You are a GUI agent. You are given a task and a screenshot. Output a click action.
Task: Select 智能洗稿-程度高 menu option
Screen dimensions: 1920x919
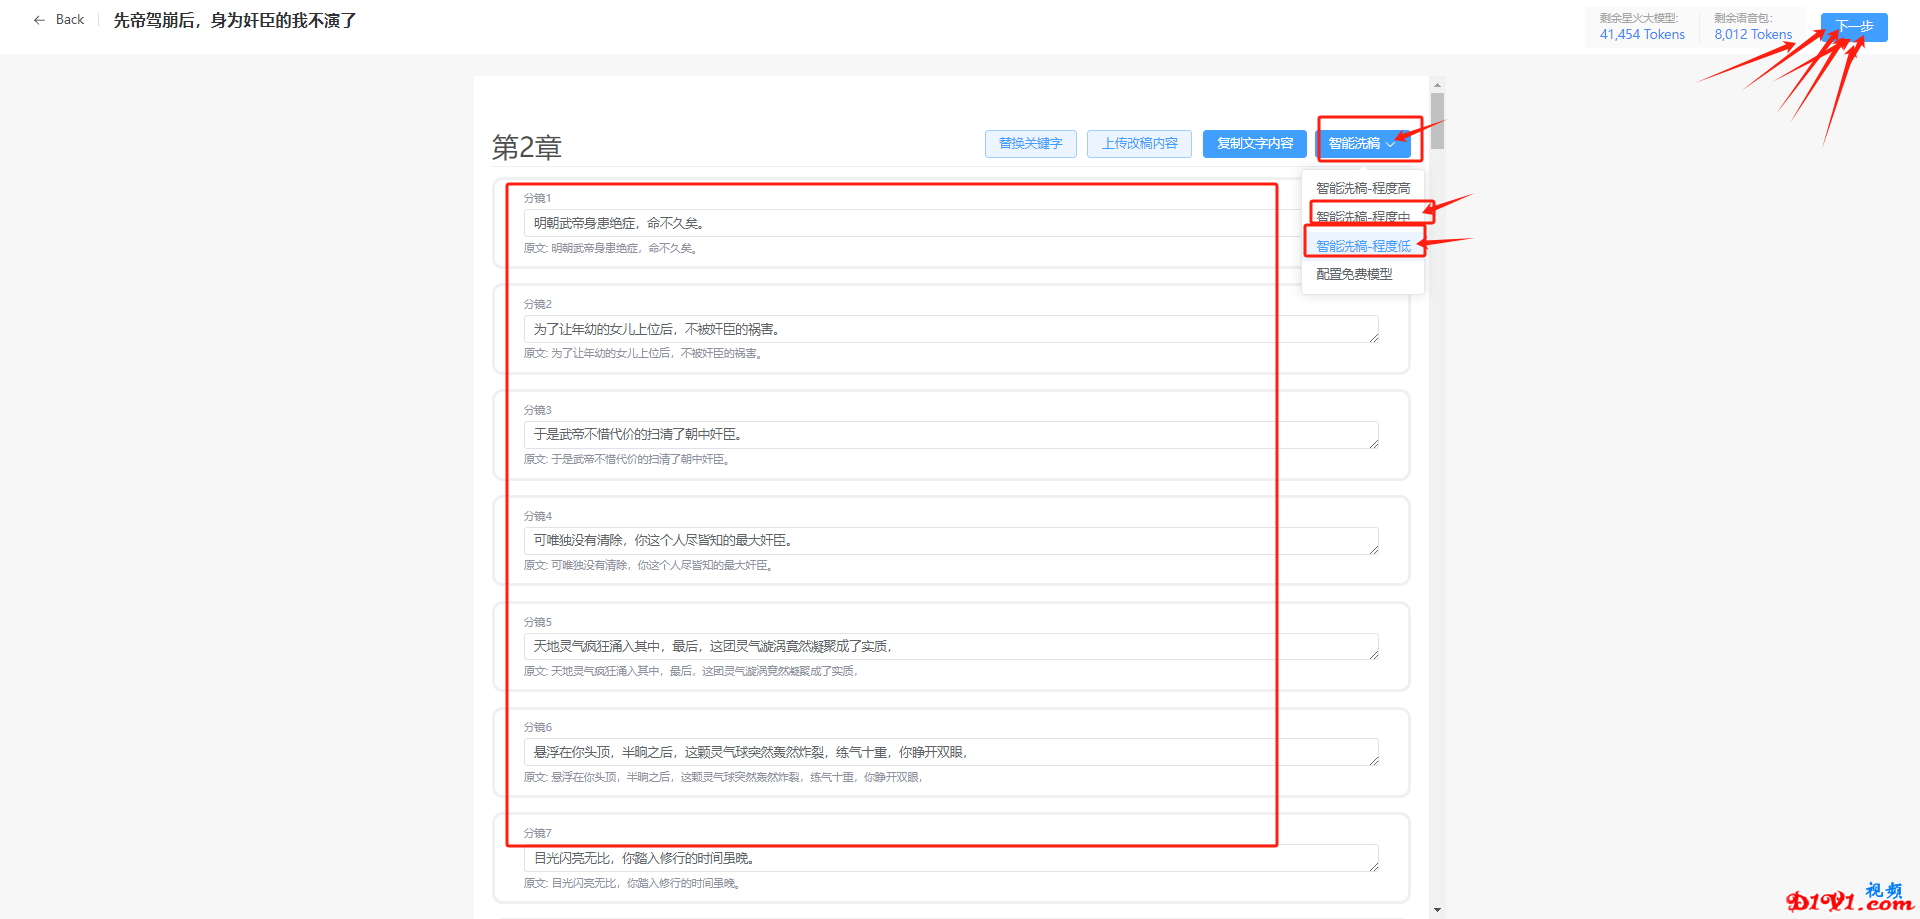[x=1363, y=188]
